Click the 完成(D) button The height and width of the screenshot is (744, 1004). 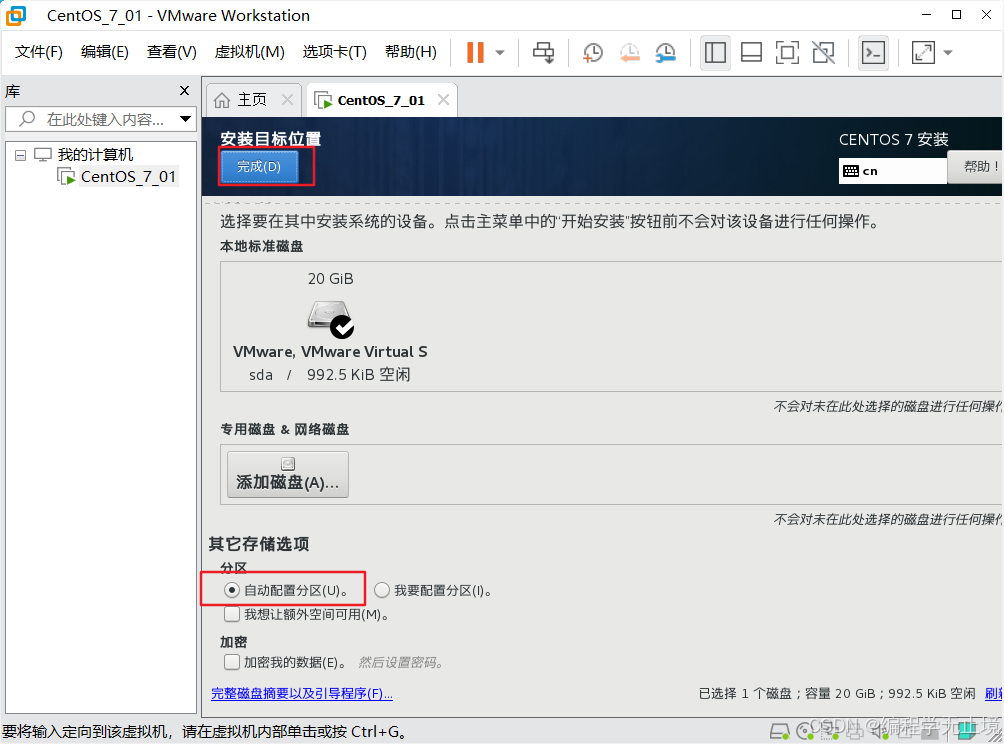click(x=259, y=166)
